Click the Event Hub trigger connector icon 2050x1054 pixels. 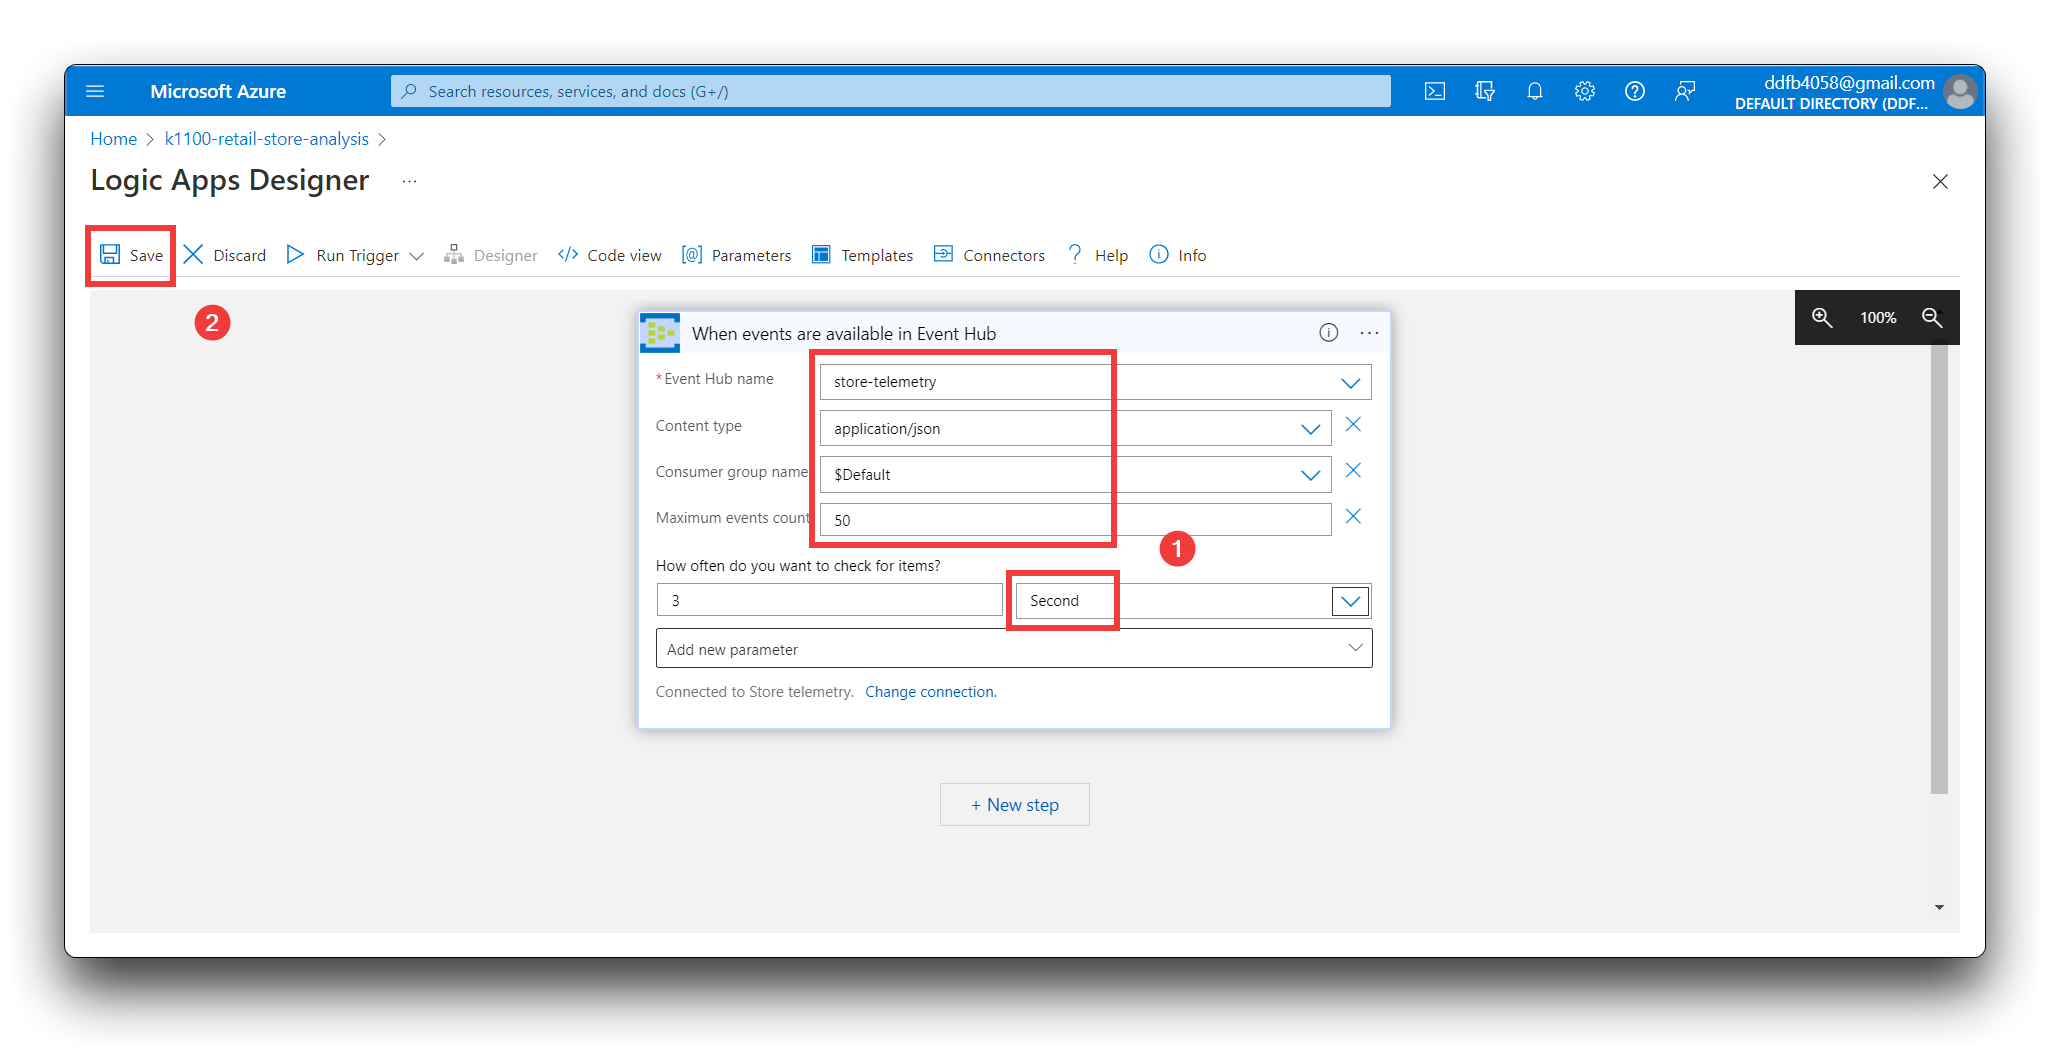[660, 333]
